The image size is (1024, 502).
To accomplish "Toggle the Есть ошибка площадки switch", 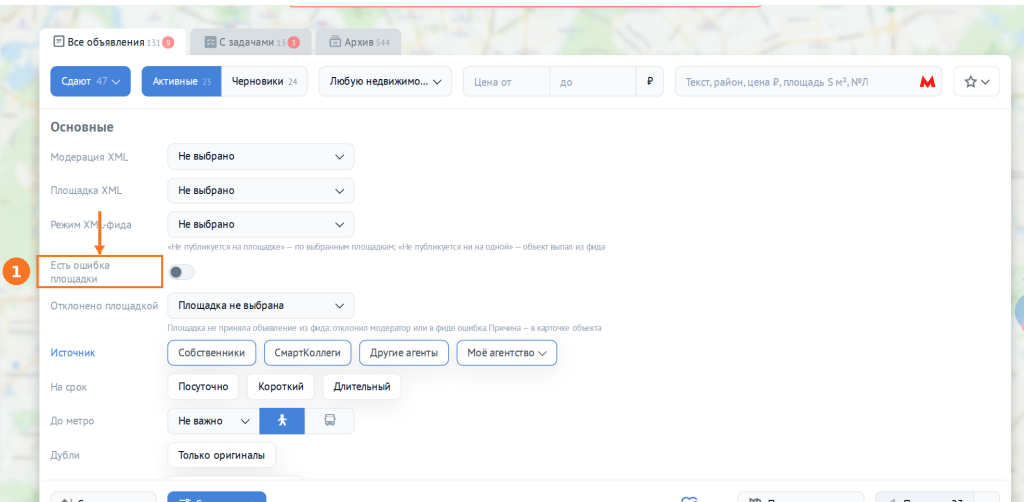I will pyautogui.click(x=181, y=272).
